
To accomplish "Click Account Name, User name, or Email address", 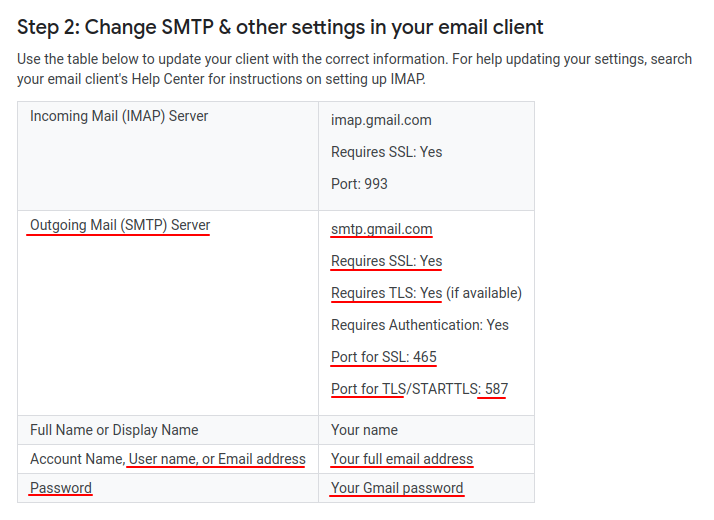I will click(168, 459).
